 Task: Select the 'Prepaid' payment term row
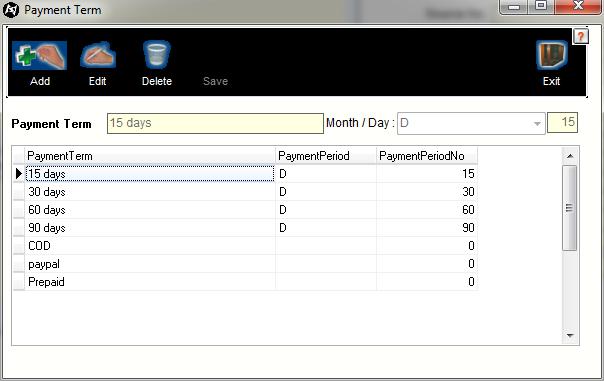pyautogui.click(x=150, y=282)
